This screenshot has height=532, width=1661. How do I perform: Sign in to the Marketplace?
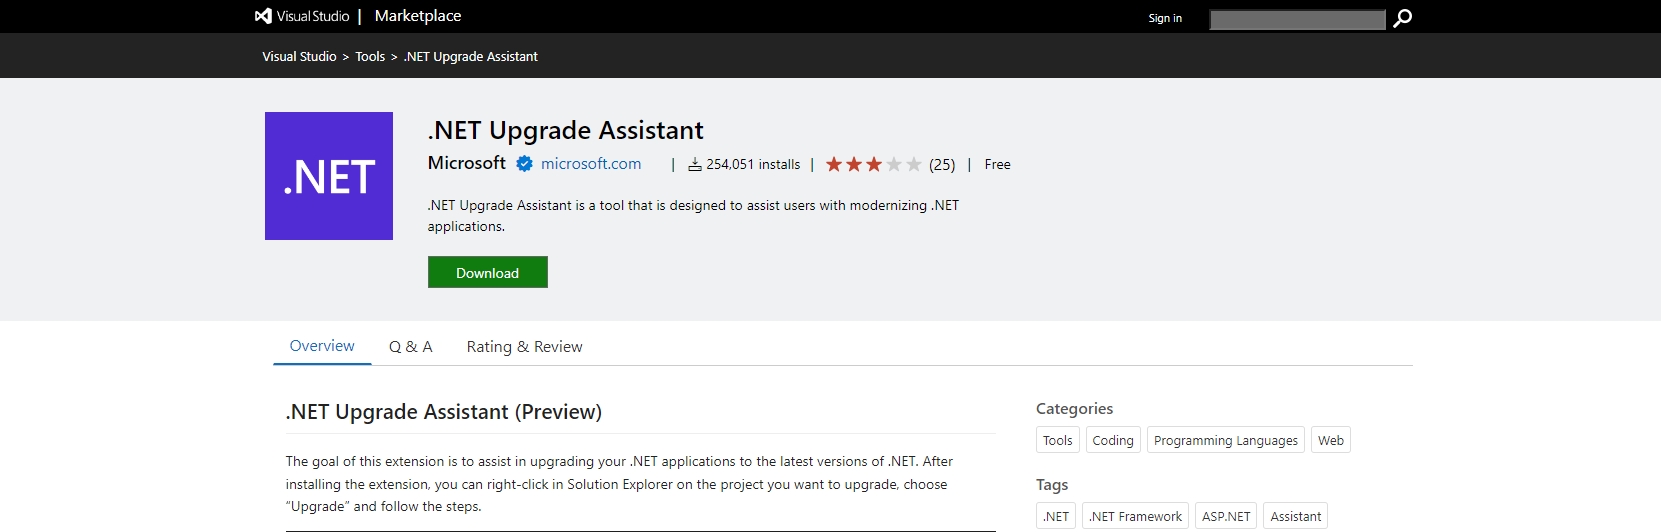click(x=1165, y=18)
